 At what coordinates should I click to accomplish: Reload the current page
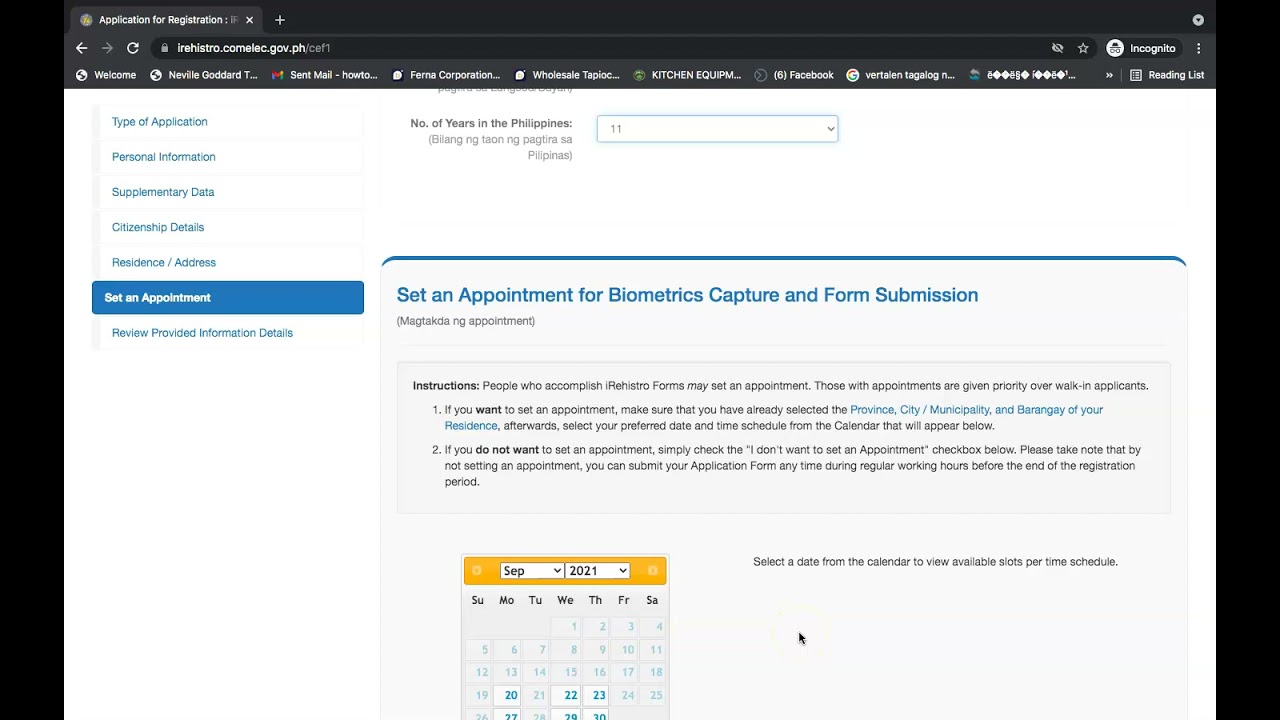click(x=132, y=48)
